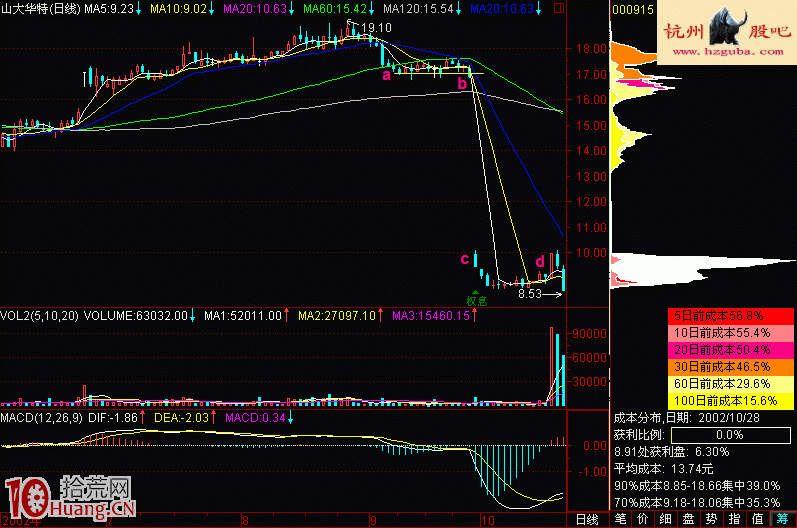Click the 获利比例 0.0% progress bar
The height and width of the screenshot is (528, 797).
pos(731,435)
